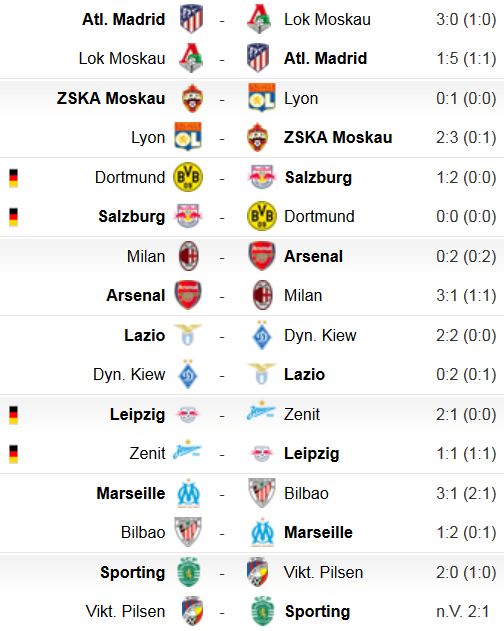Screen dimensions: 504x631
Task: Open the 3:0 (1:0) Atl. Madrid result
Action: click(466, 19)
